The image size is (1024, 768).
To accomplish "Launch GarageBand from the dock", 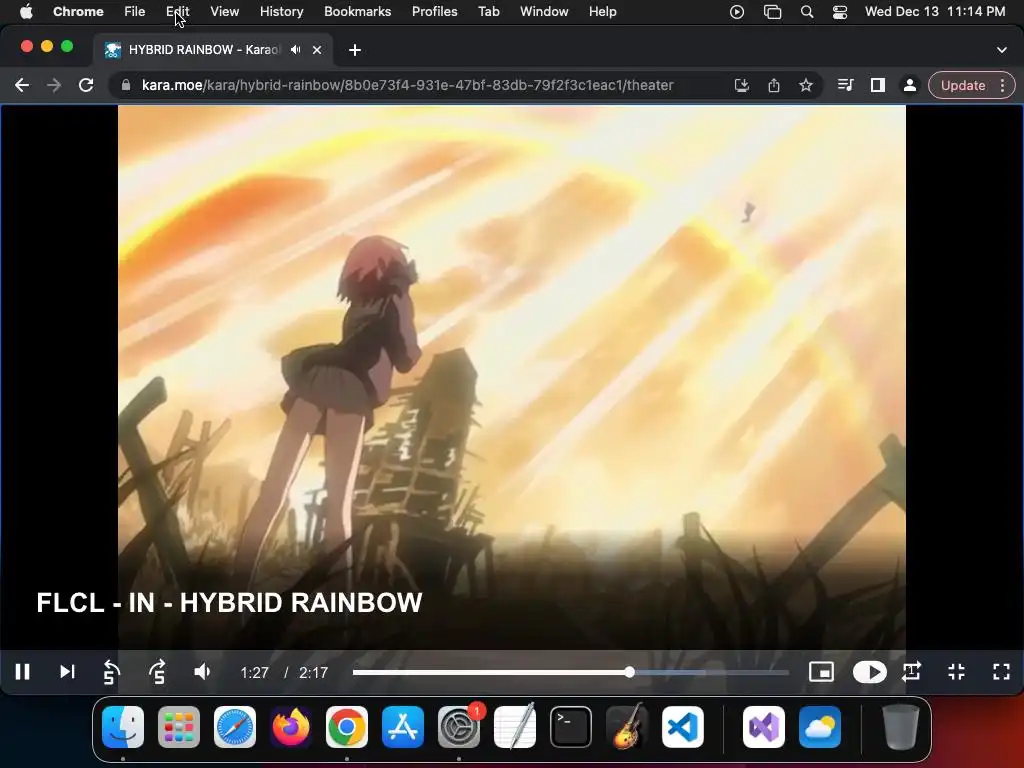I will pyautogui.click(x=627, y=727).
